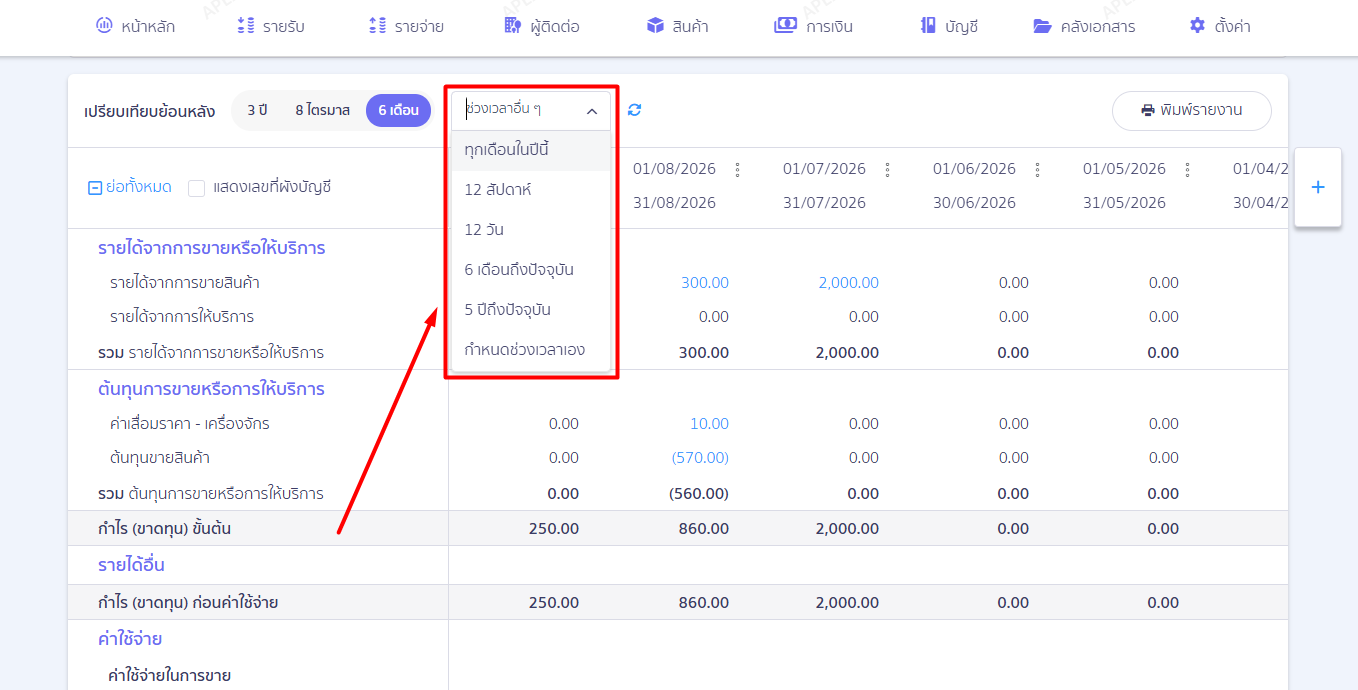Open the blue (570.00) amount for ต้นทุนขายสินค้า

point(700,458)
